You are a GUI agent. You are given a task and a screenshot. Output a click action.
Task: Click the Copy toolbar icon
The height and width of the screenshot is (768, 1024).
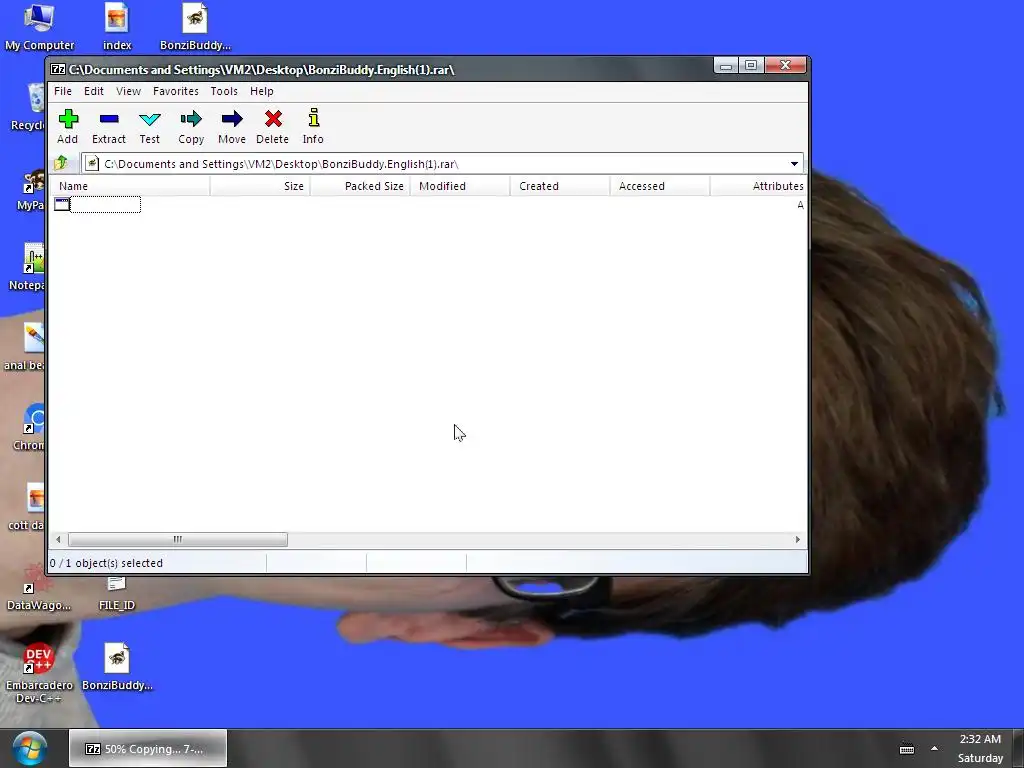tap(191, 126)
